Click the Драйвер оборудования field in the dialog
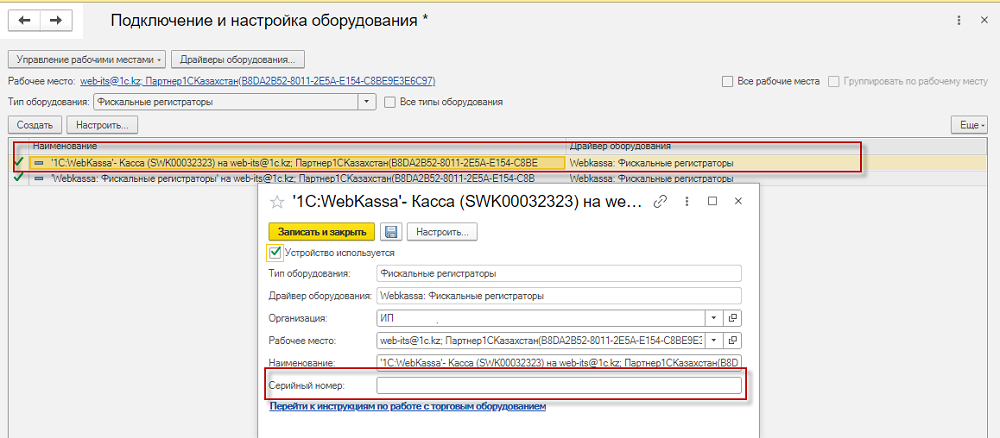This screenshot has width=1000, height=438. pyautogui.click(x=559, y=296)
